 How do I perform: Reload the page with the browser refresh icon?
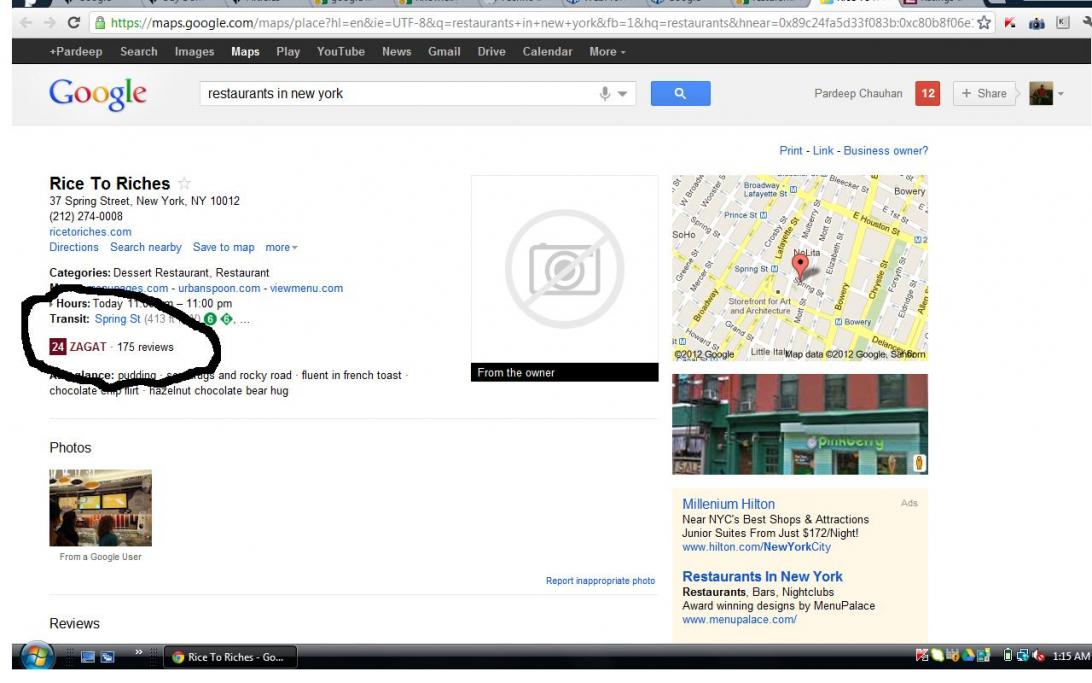coord(73,23)
